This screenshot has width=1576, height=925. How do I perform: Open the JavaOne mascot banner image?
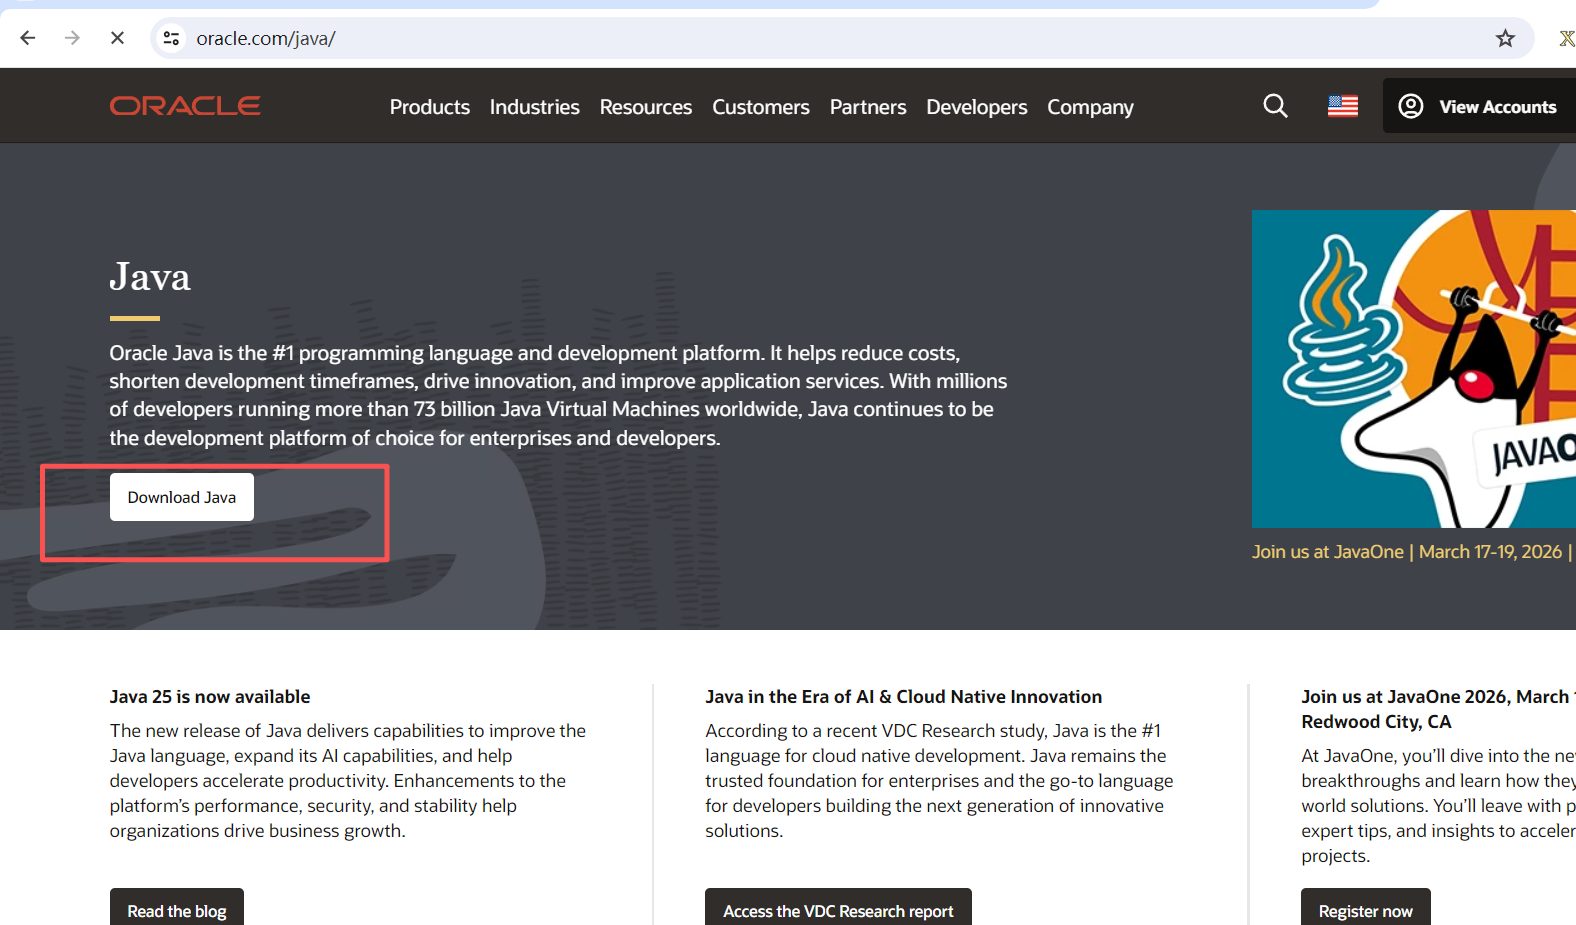pyautogui.click(x=1414, y=369)
